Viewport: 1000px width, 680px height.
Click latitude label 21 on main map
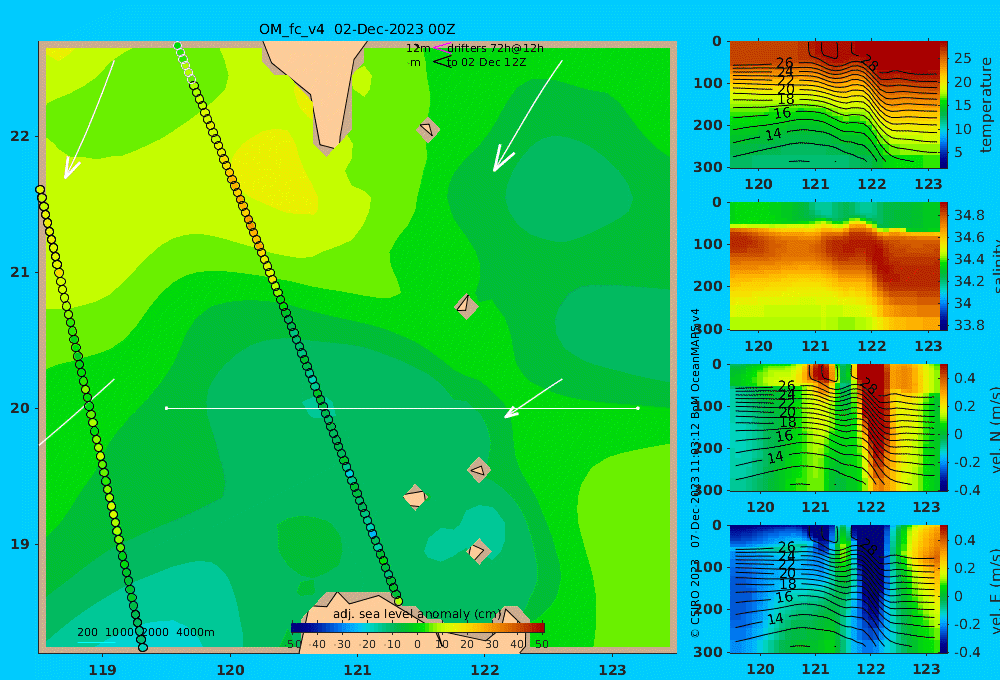coord(20,272)
